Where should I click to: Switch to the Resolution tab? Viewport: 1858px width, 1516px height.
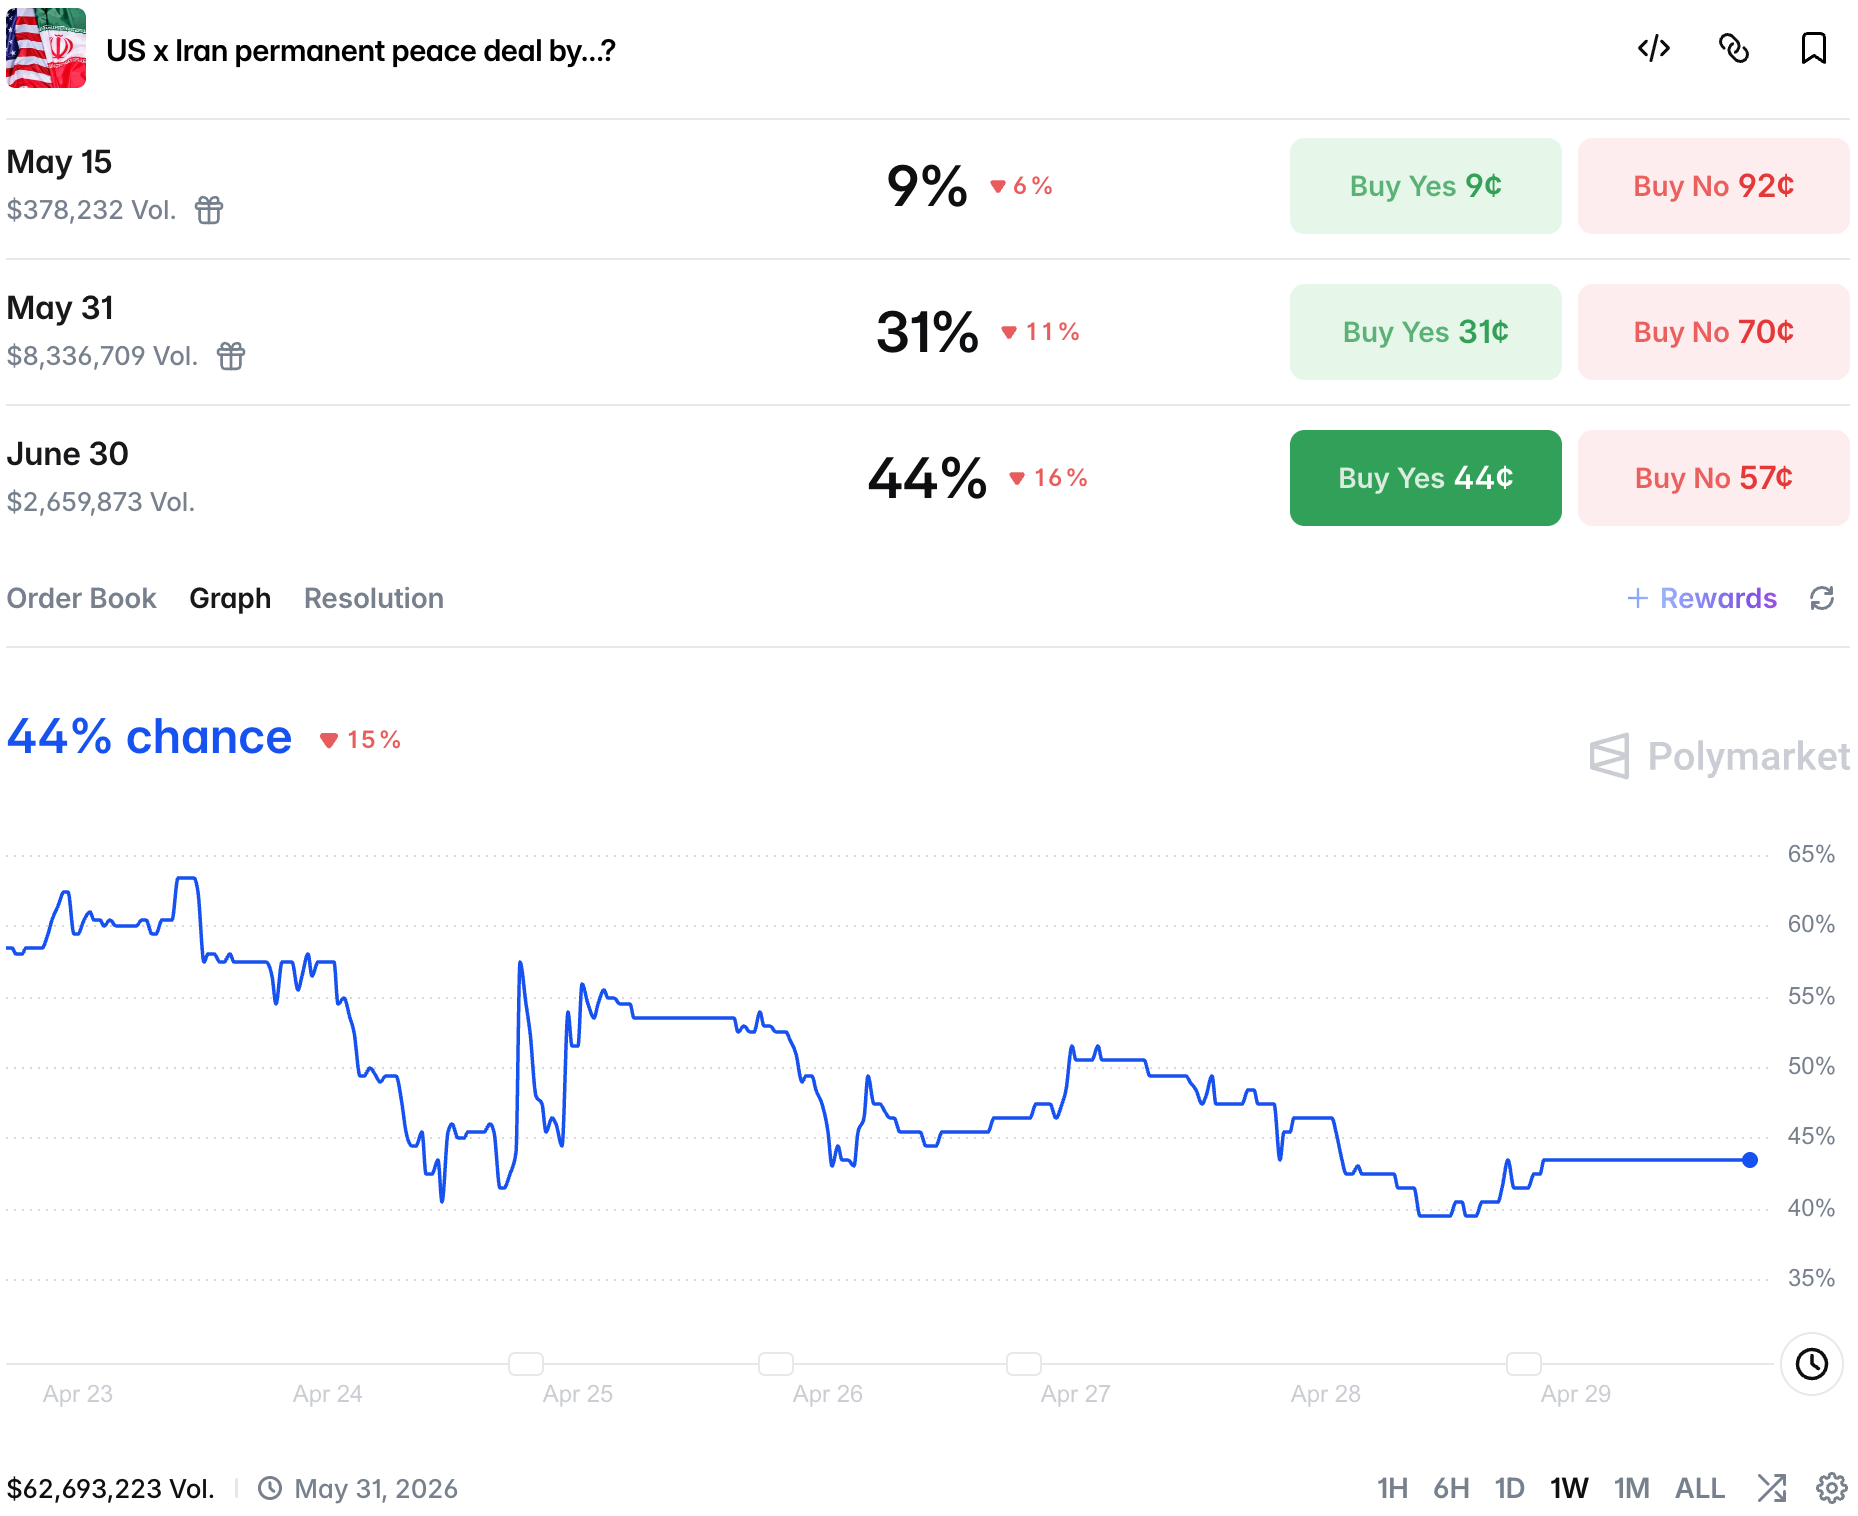click(x=374, y=598)
